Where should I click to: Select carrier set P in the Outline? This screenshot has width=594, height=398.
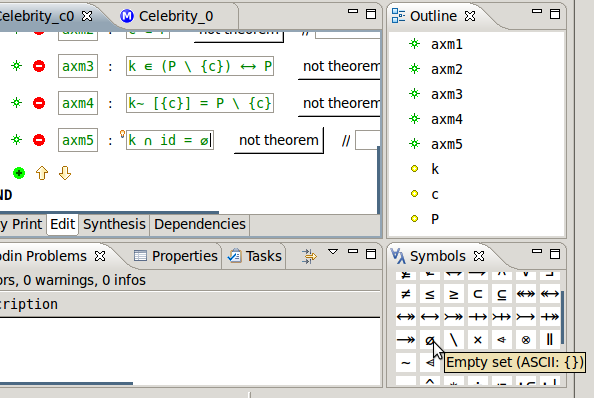(x=435, y=219)
